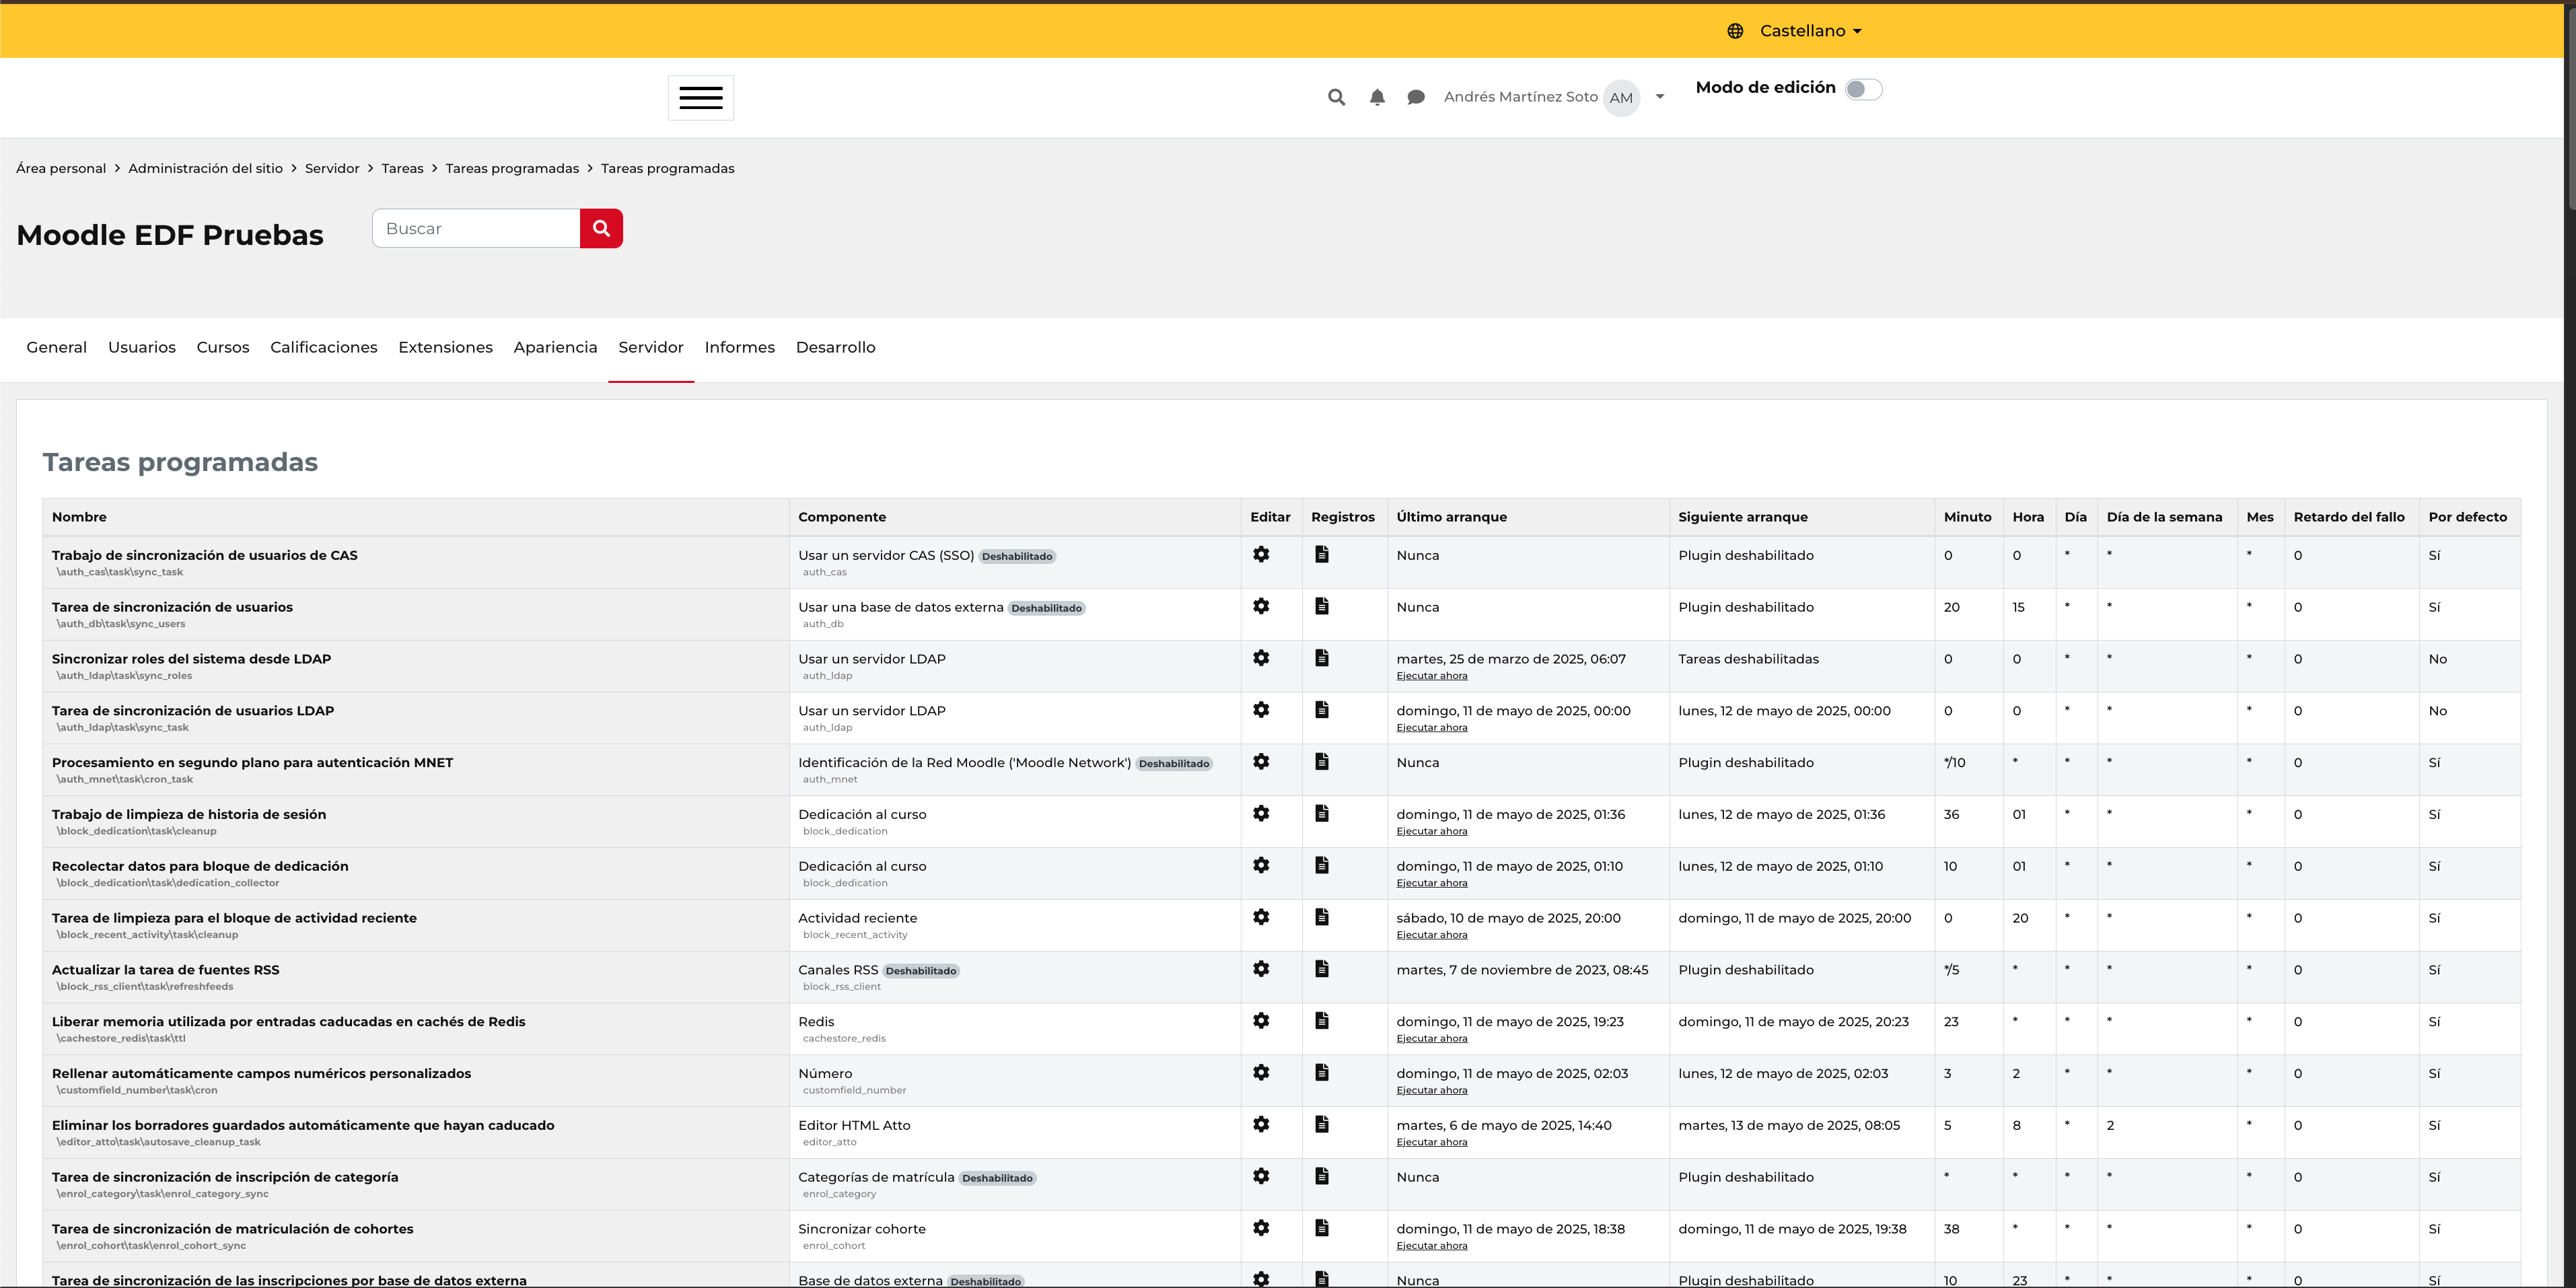Edit the dedication collector task
Viewport: 2576px width, 1288px height.
[1261, 865]
